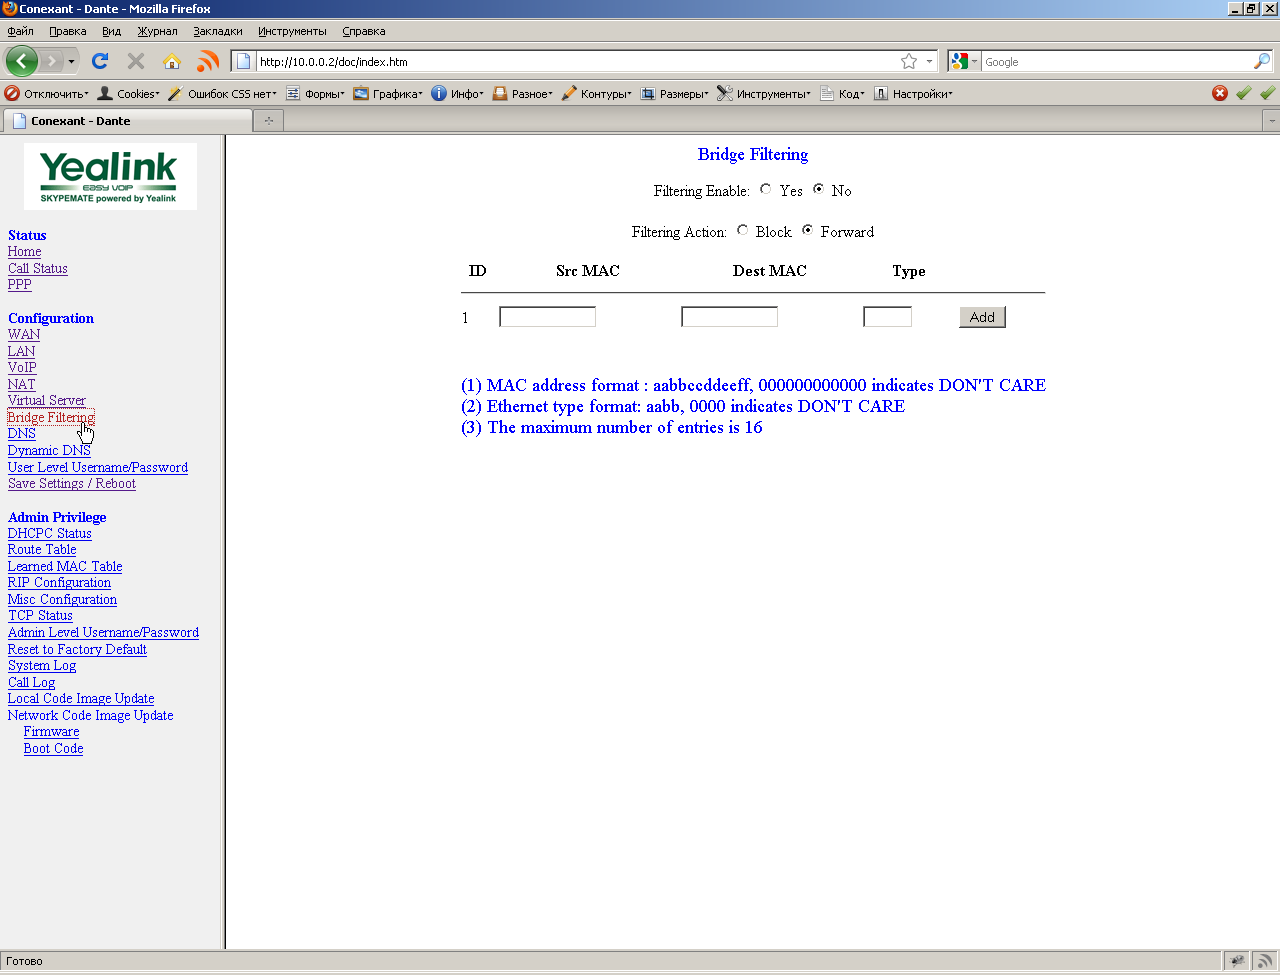
Task: Click the RSS icon in status bar
Action: point(1265,961)
